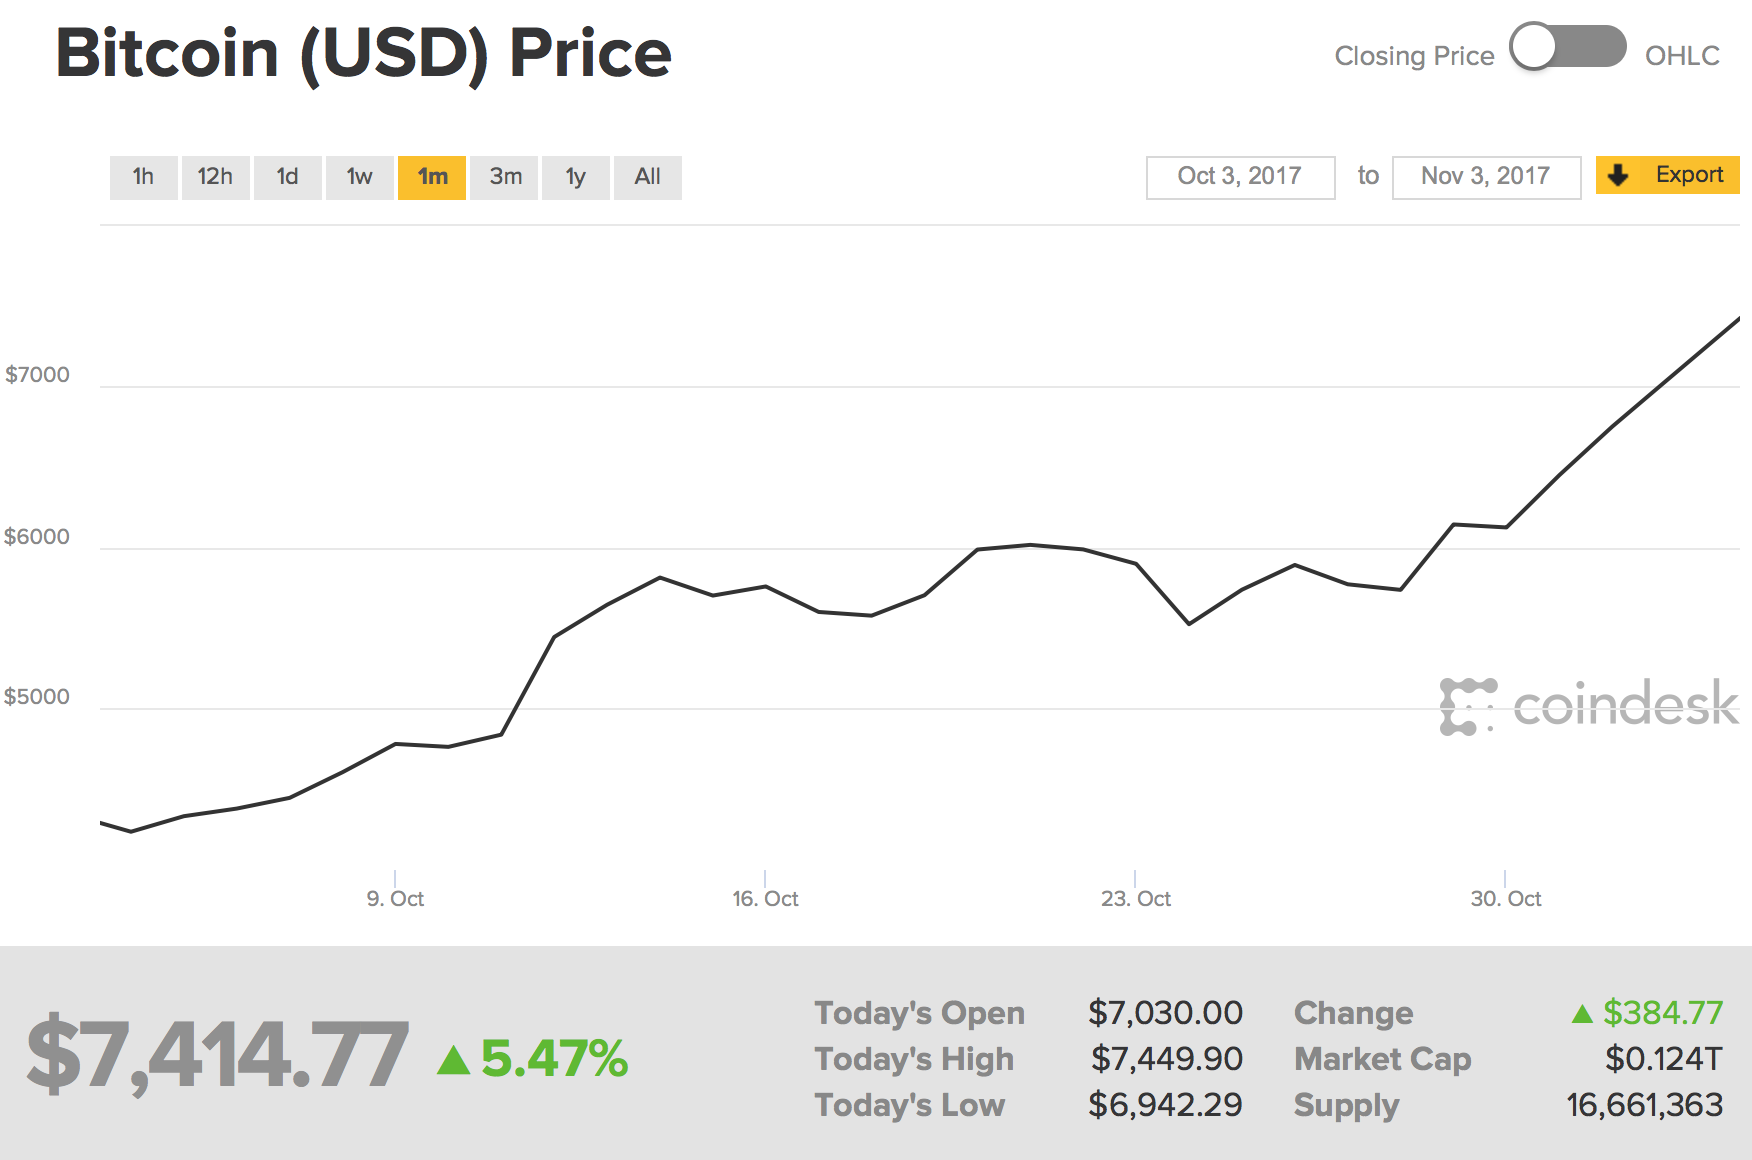Click the 30. Oct axis marker

click(1505, 898)
